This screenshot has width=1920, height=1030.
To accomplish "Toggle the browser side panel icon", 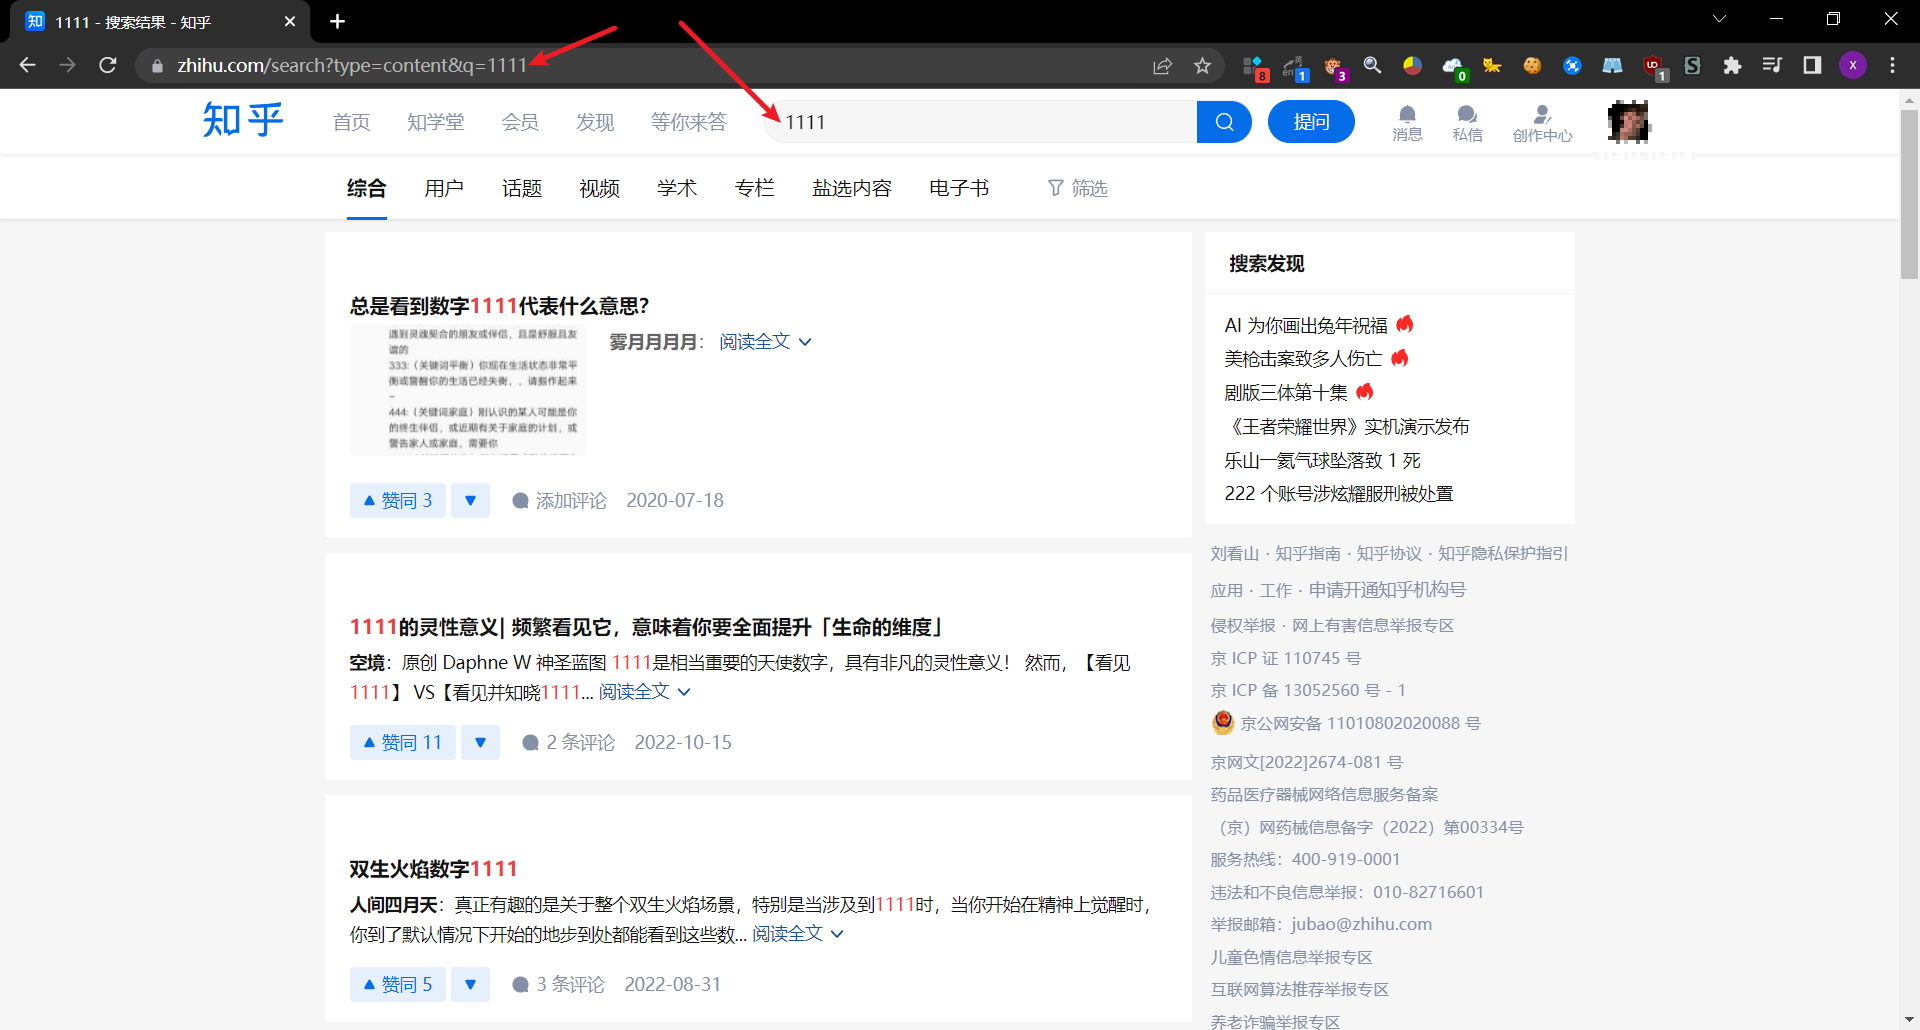I will (x=1812, y=65).
